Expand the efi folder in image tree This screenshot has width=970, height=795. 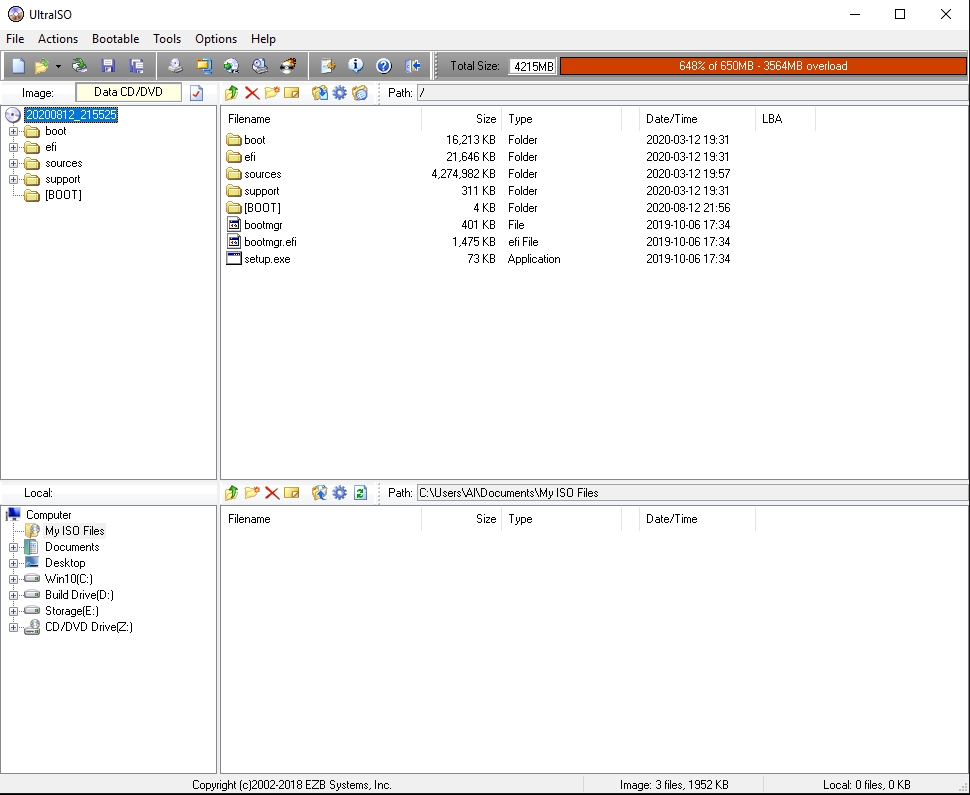(13, 147)
